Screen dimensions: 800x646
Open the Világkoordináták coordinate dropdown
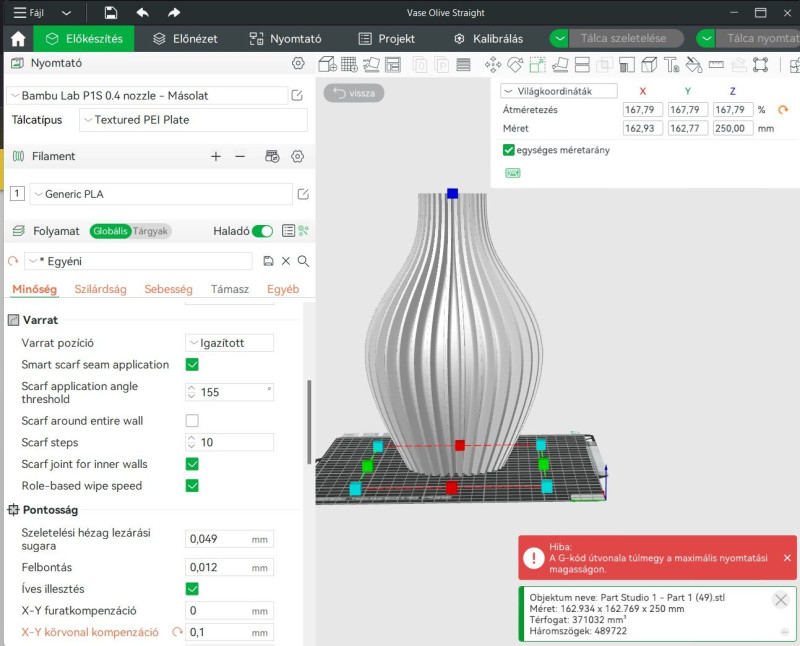click(x=559, y=91)
